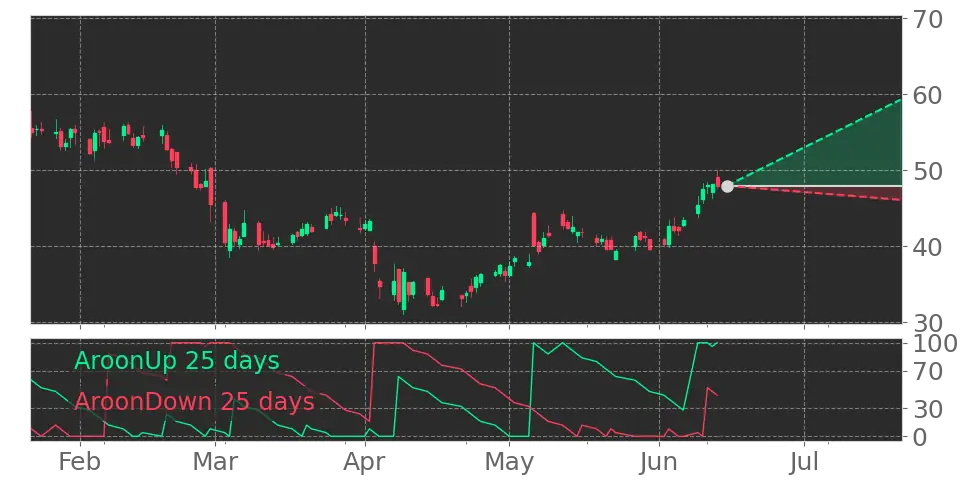The height and width of the screenshot is (486, 972).
Task: Click the price axis value 40
Action: pyautogui.click(x=927, y=247)
